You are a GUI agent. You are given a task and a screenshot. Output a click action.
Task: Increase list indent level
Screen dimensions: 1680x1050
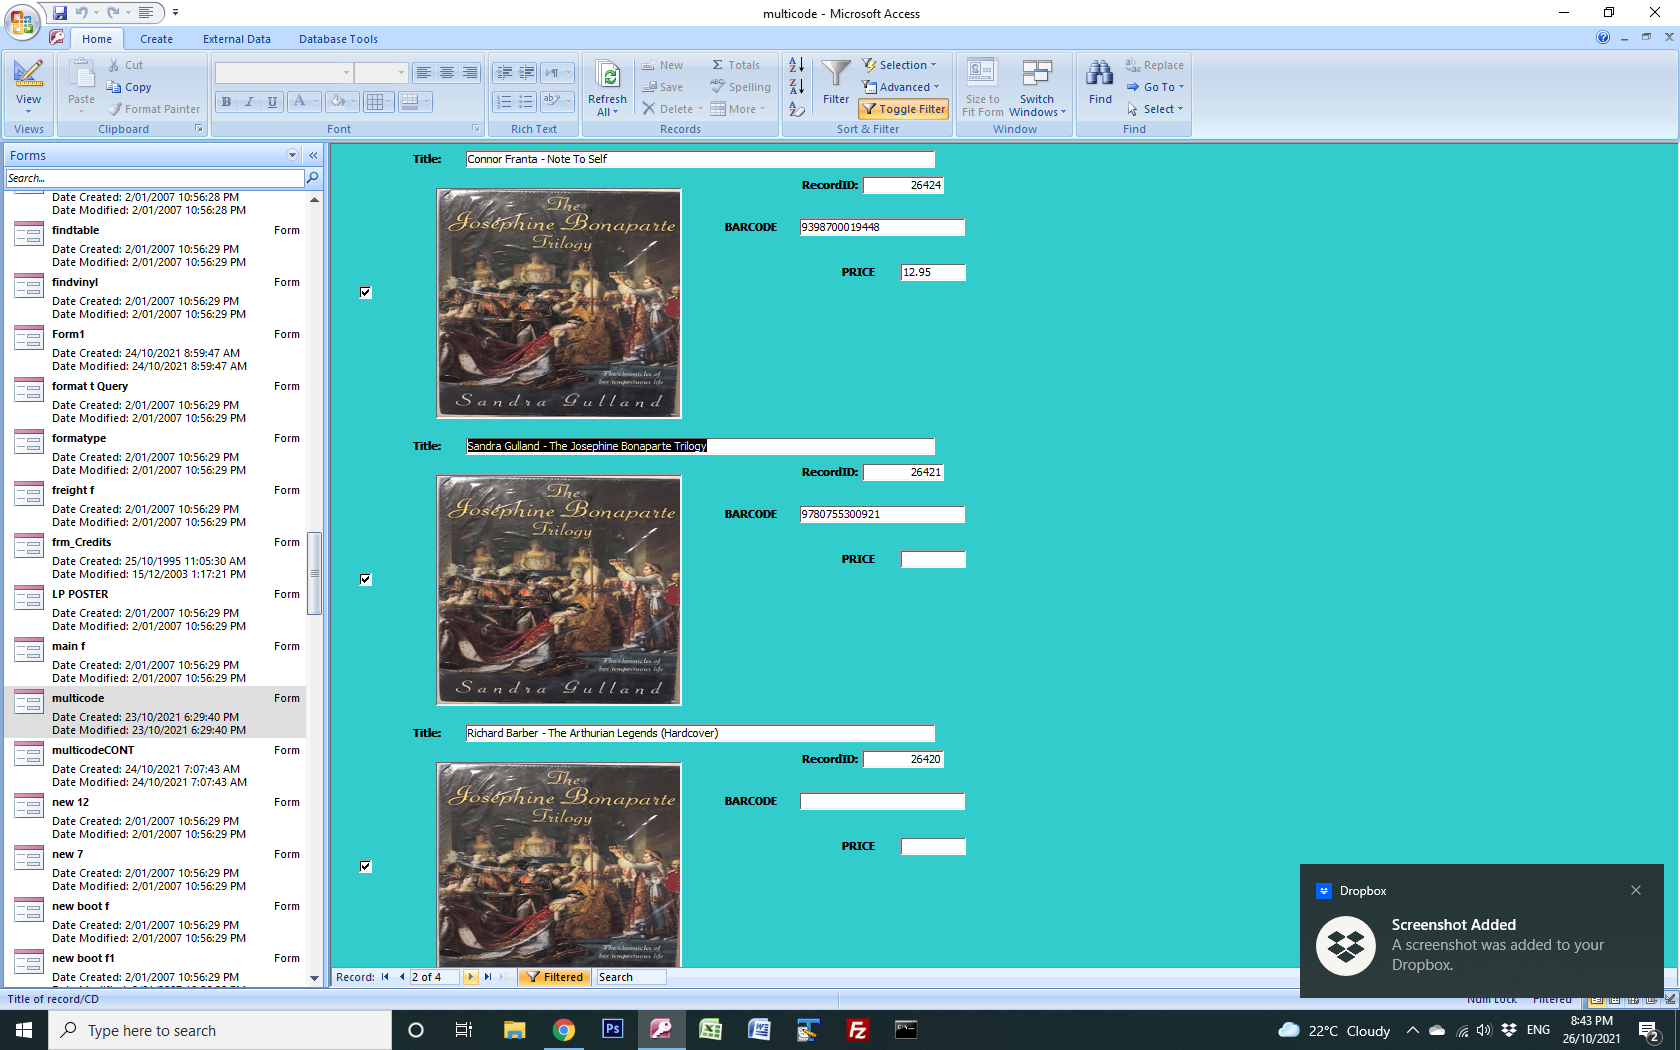click(527, 72)
